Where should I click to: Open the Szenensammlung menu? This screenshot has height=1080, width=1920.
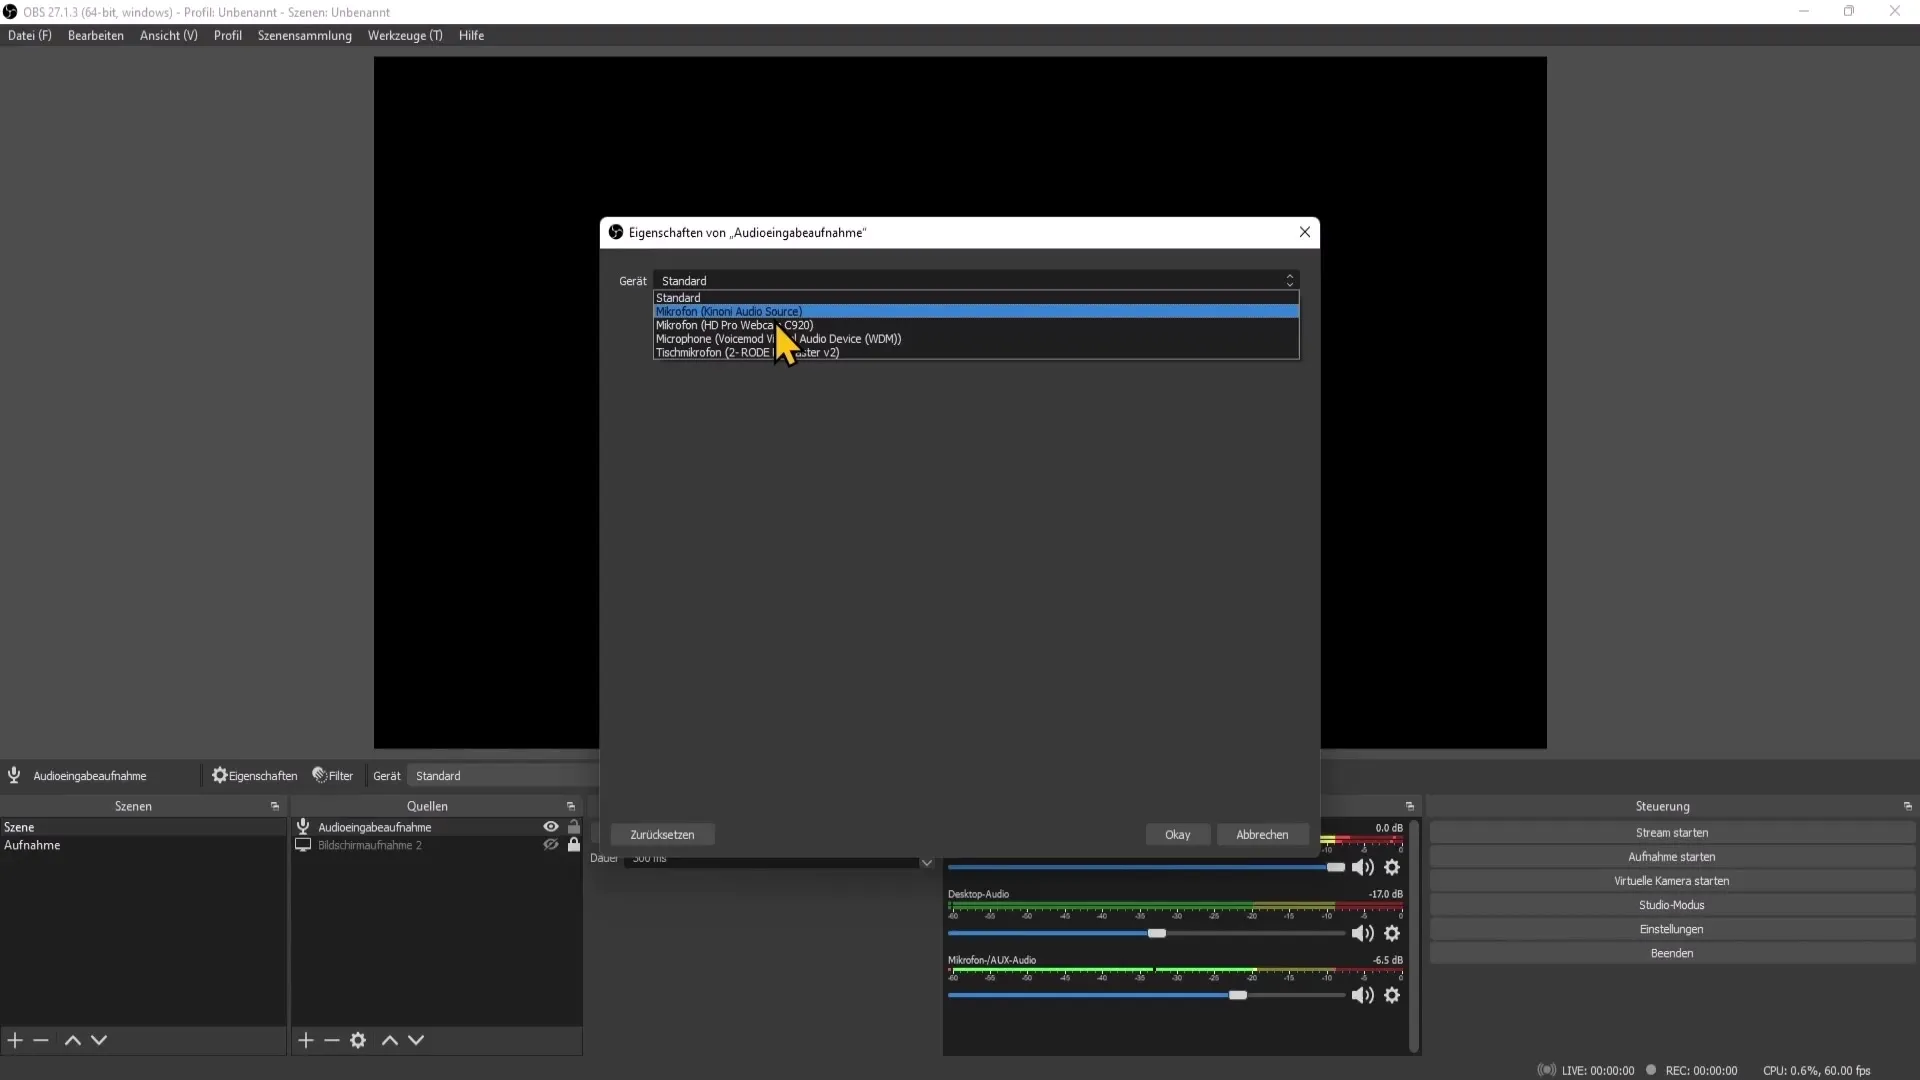coord(305,35)
